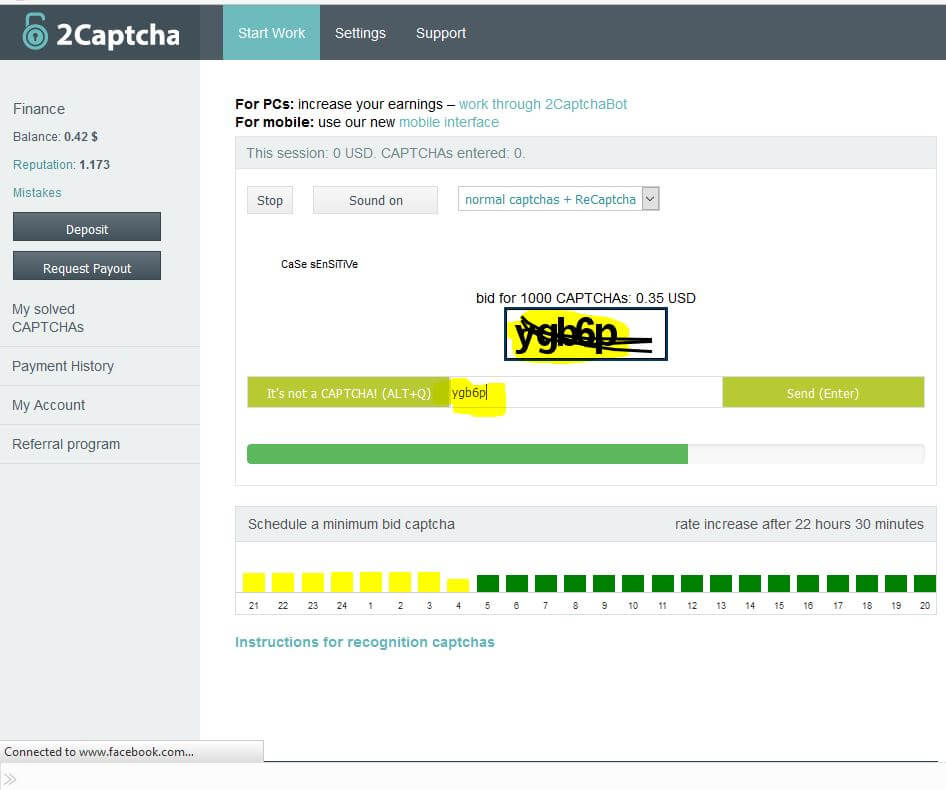Viewport: 946px width, 790px height.
Task: Open the work through 2CaptchaBot link
Action: 543,104
